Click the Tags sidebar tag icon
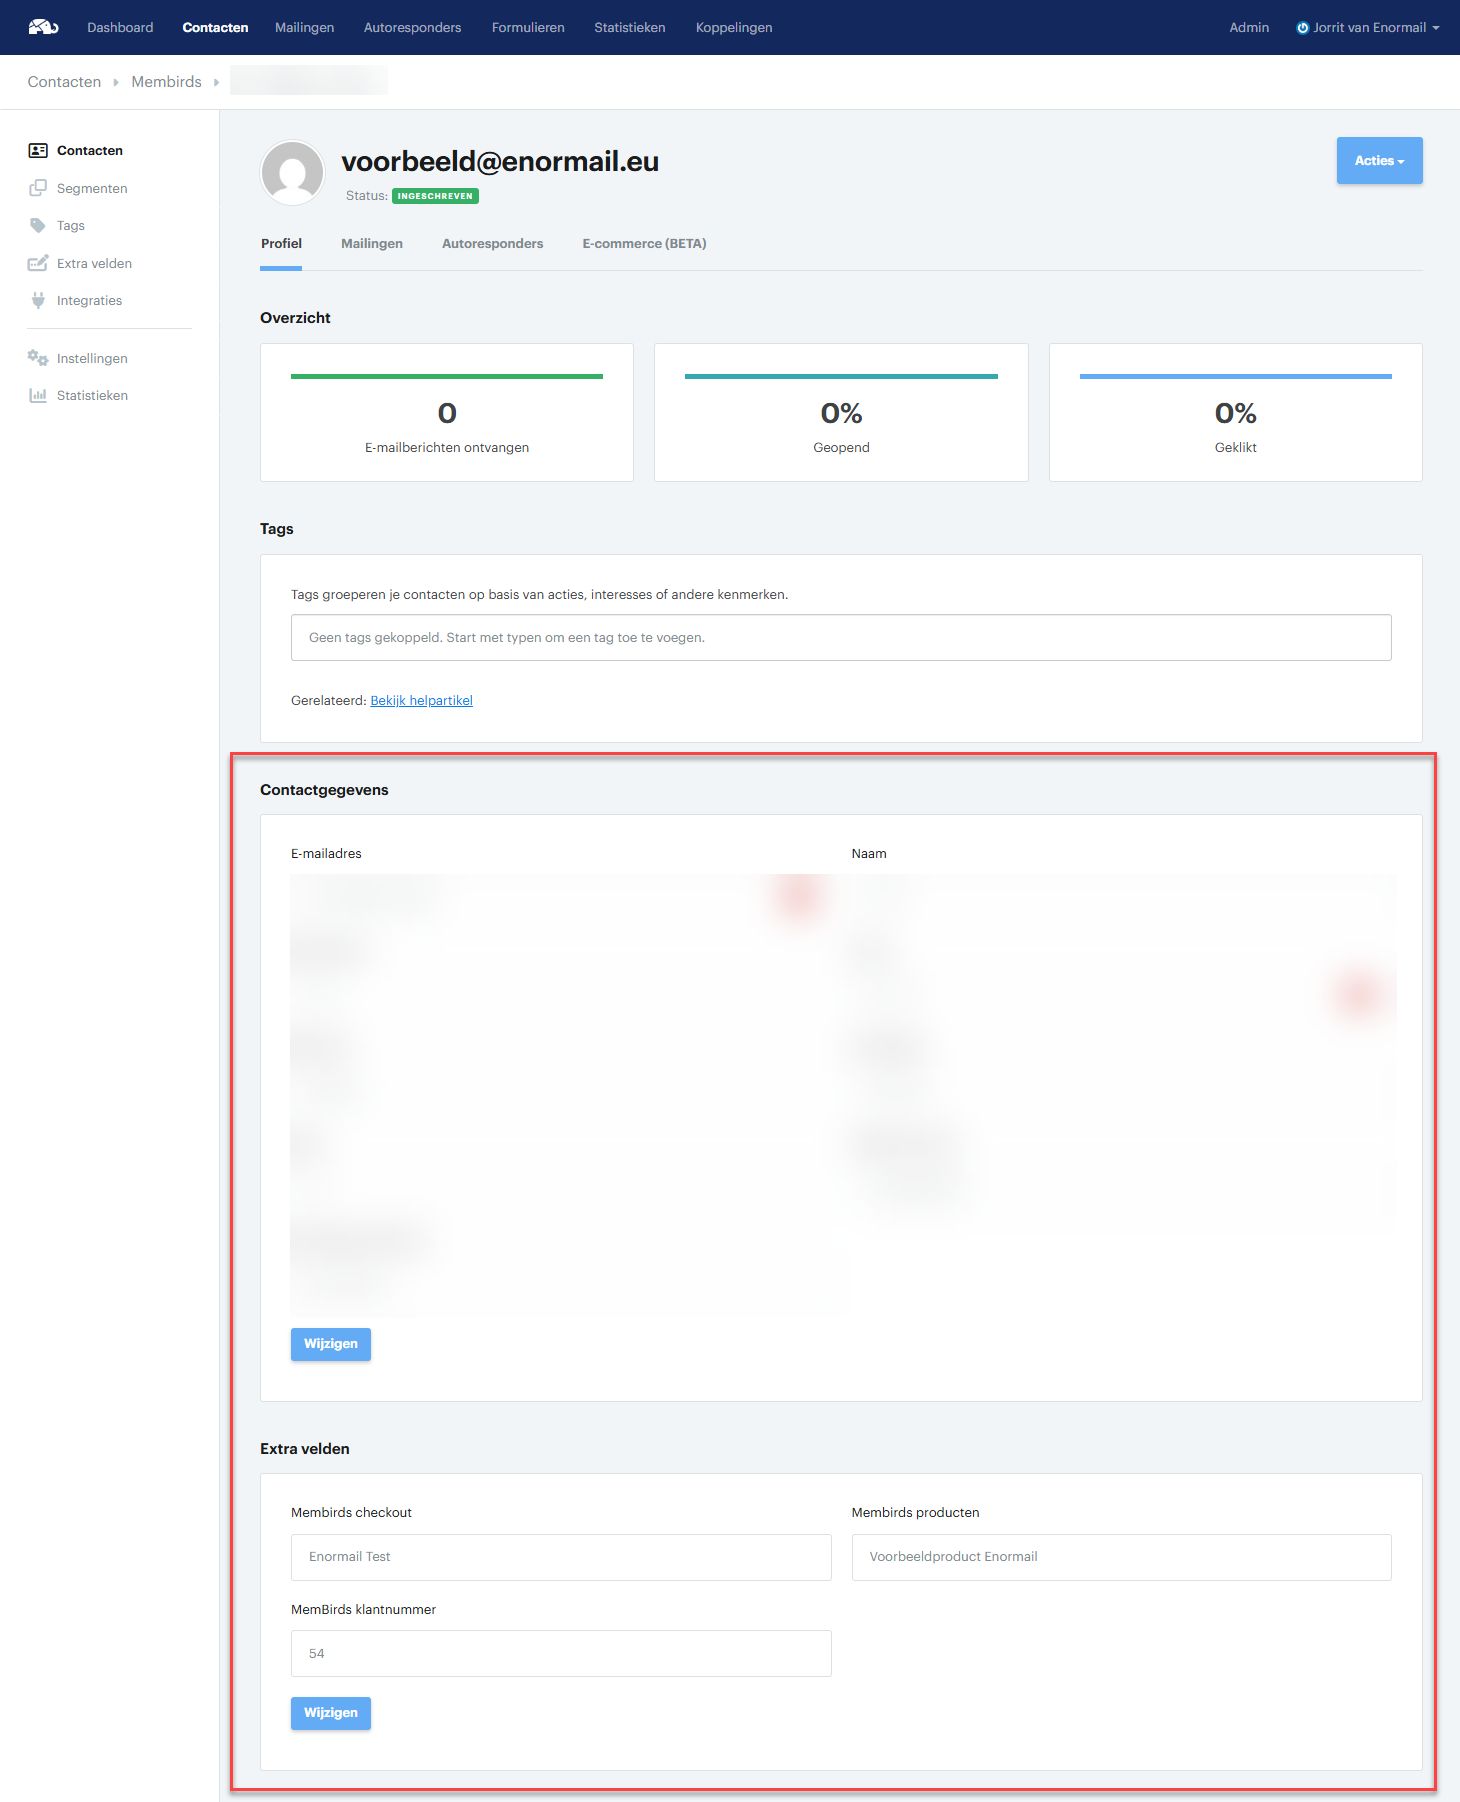 (38, 226)
